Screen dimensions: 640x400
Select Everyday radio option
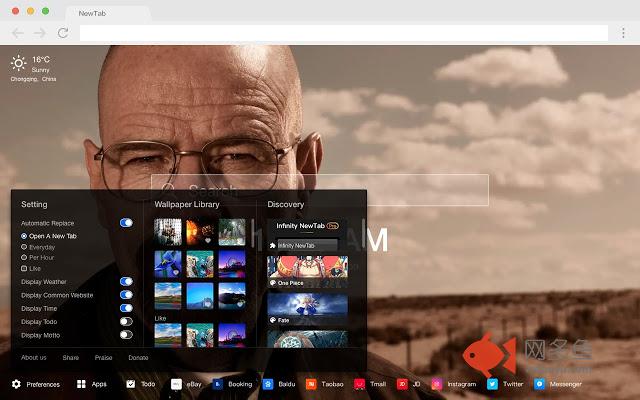pyautogui.click(x=24, y=247)
